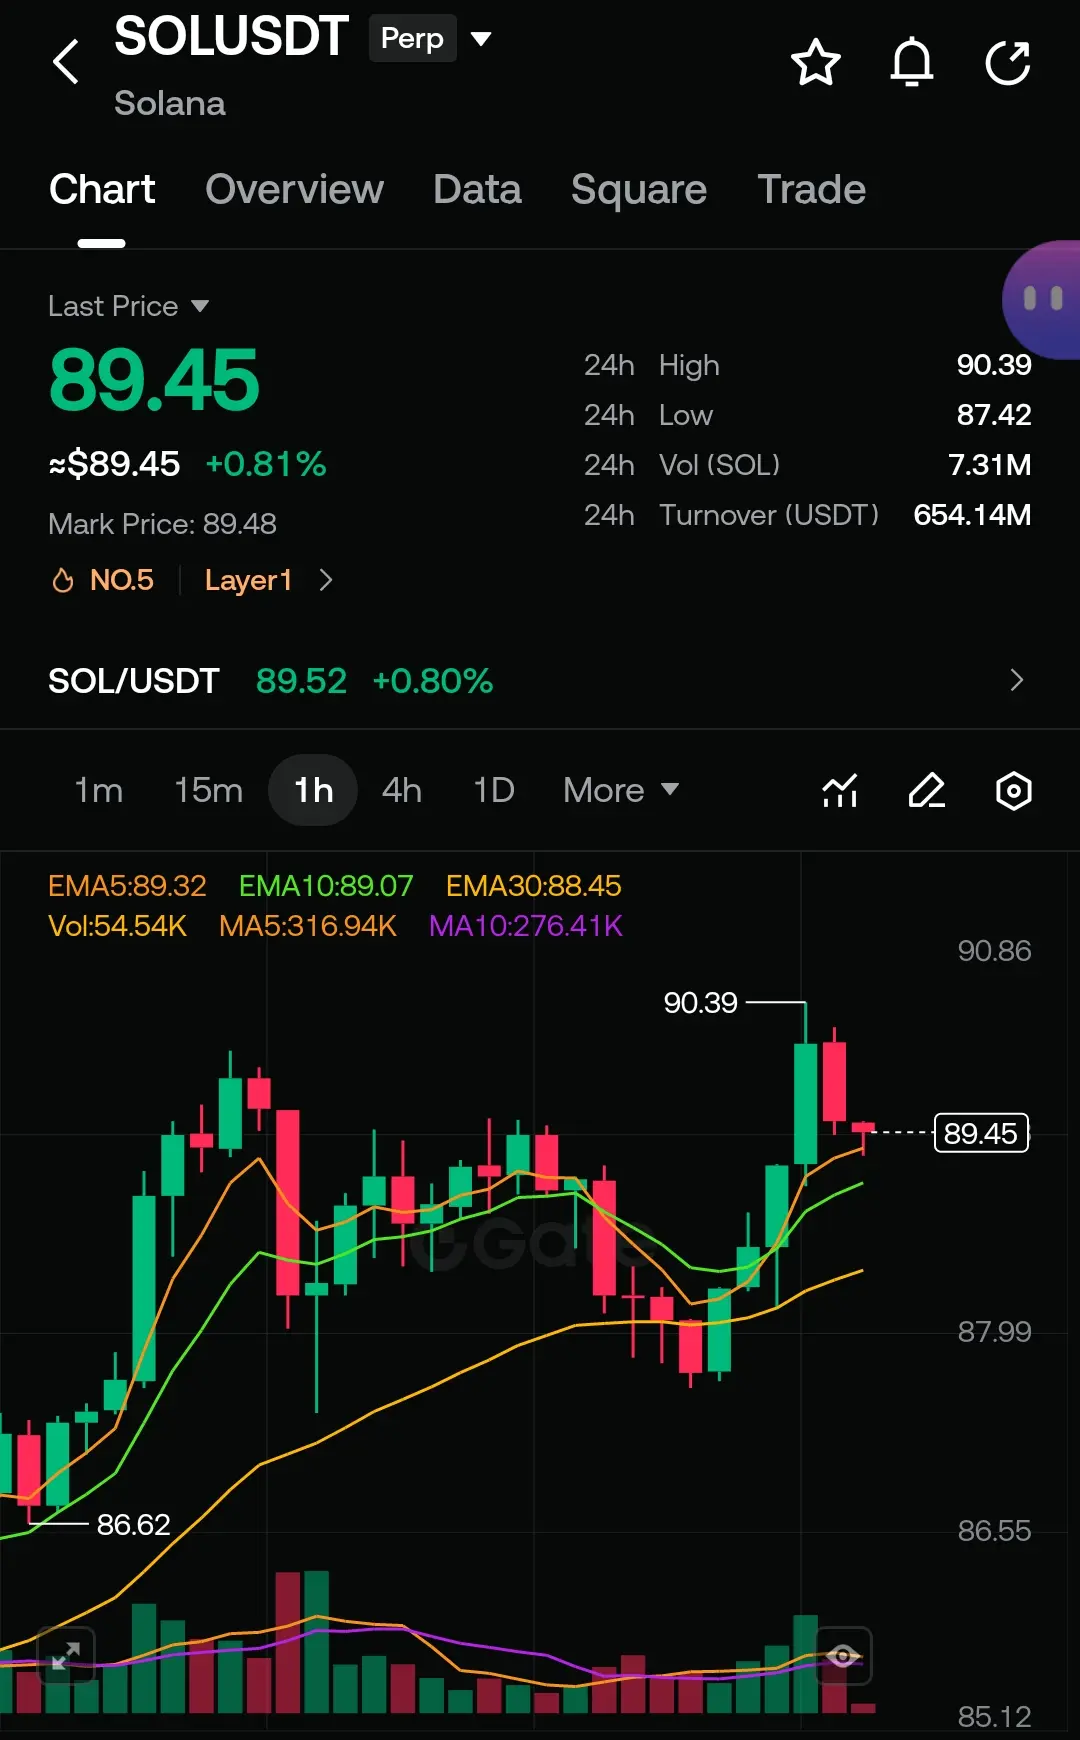Open the SOL/USDT spot row chevron

coord(1017,680)
